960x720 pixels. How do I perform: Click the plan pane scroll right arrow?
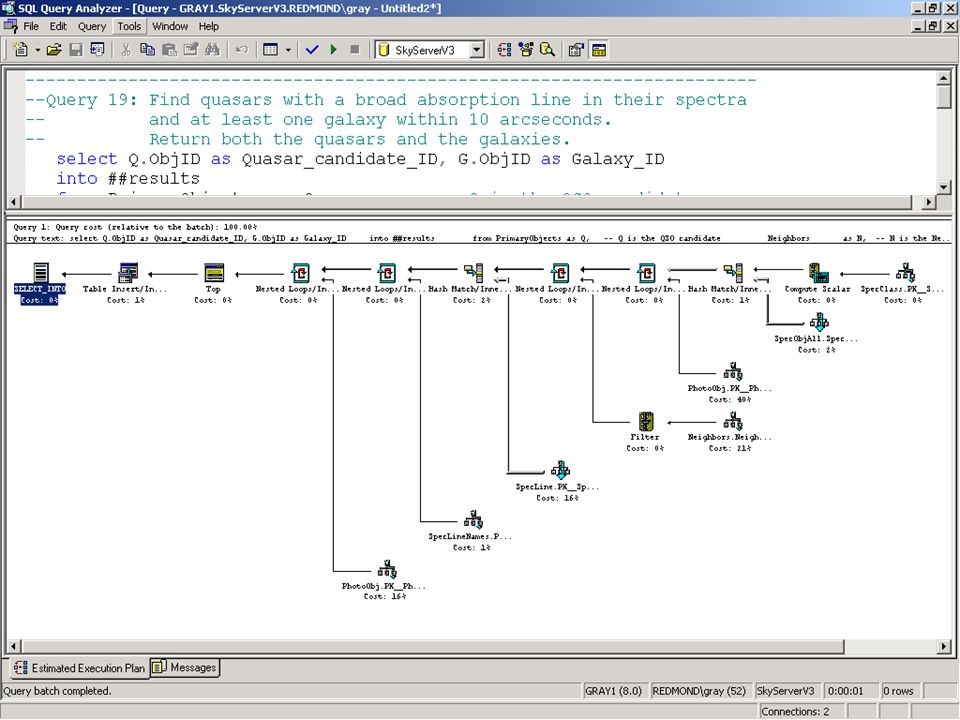pos(943,647)
